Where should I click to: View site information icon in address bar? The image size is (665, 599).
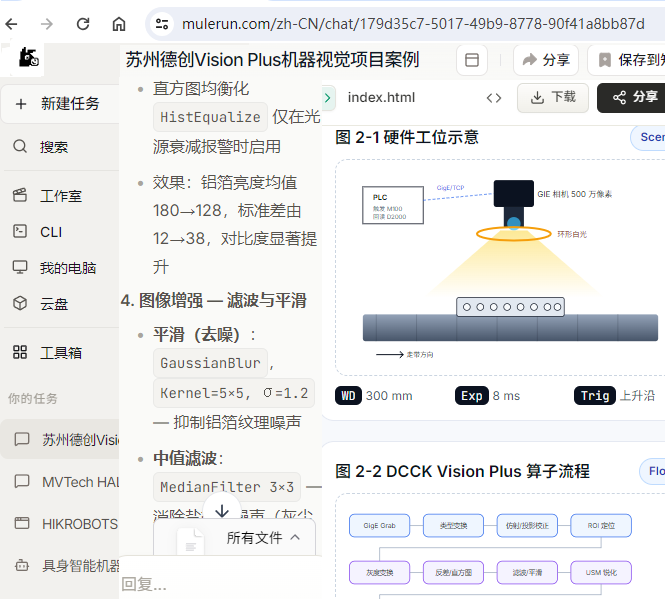coord(162,24)
